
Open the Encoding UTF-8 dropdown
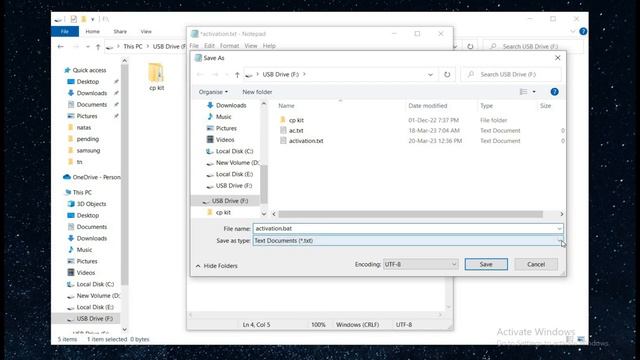tap(420, 264)
